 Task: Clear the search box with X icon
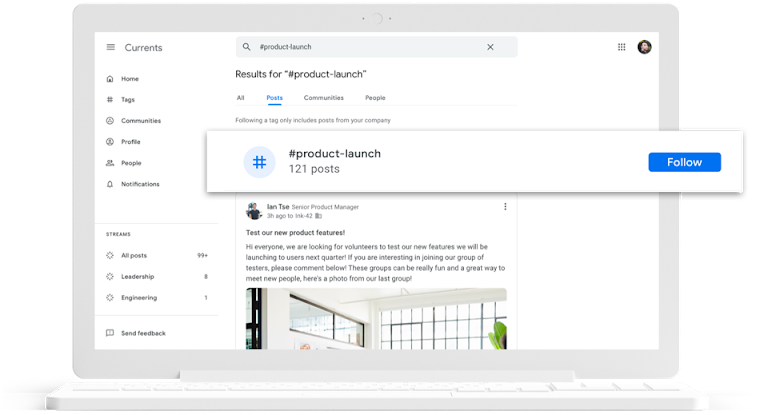(490, 47)
